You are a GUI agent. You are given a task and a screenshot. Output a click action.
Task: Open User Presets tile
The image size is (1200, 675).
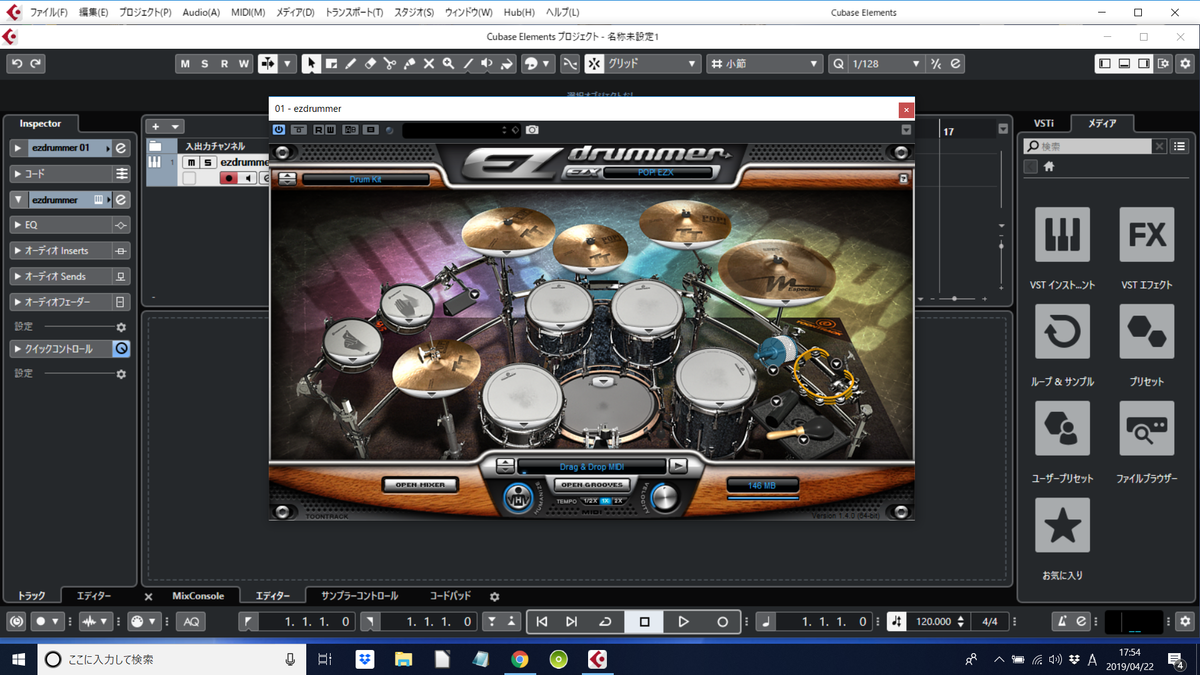[x=1062, y=428]
